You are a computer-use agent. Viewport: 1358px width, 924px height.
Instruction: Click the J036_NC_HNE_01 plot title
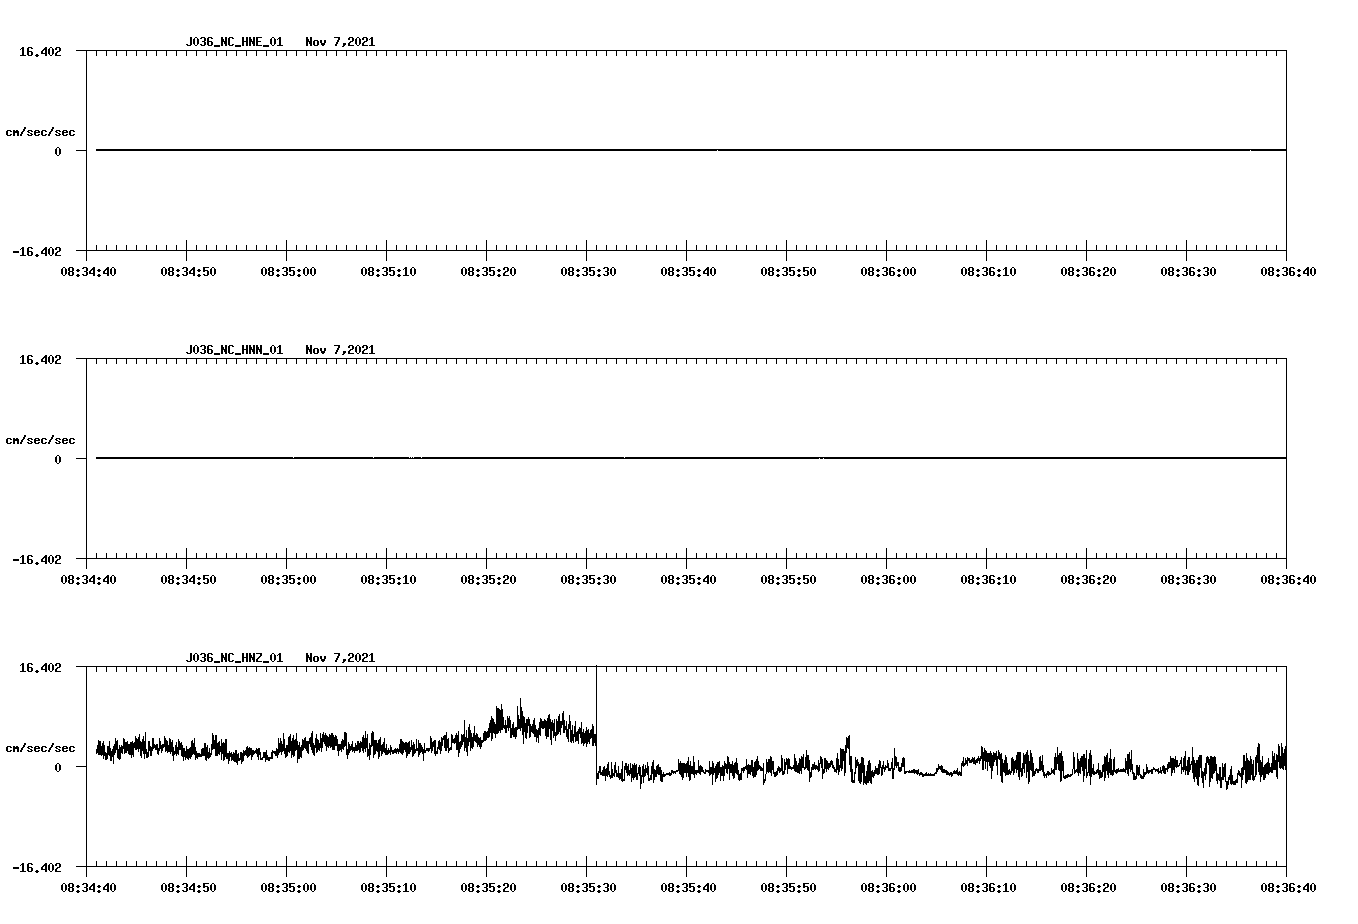coord(234,42)
